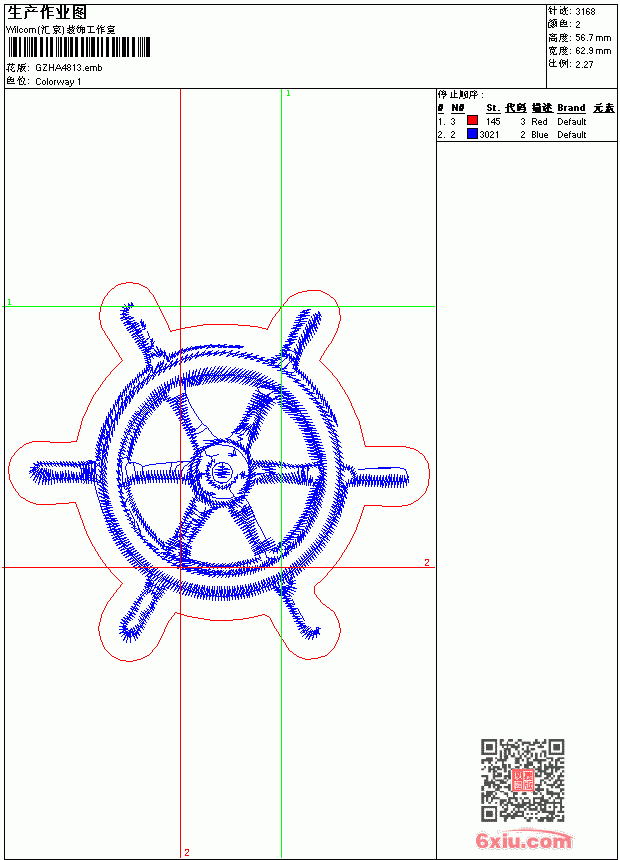Image resolution: width=620 pixels, height=860 pixels.
Task: Select the red marker 2 at bottom
Action: (187, 852)
